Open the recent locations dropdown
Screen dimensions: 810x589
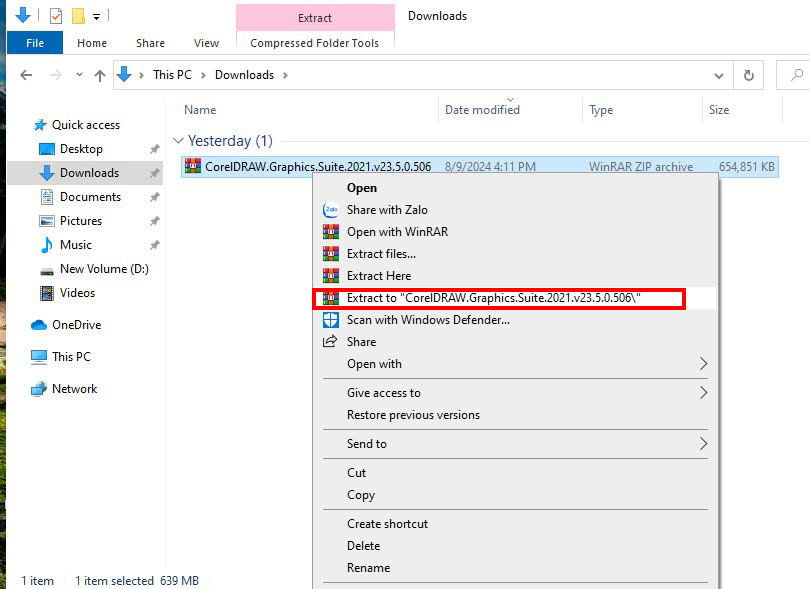point(79,75)
